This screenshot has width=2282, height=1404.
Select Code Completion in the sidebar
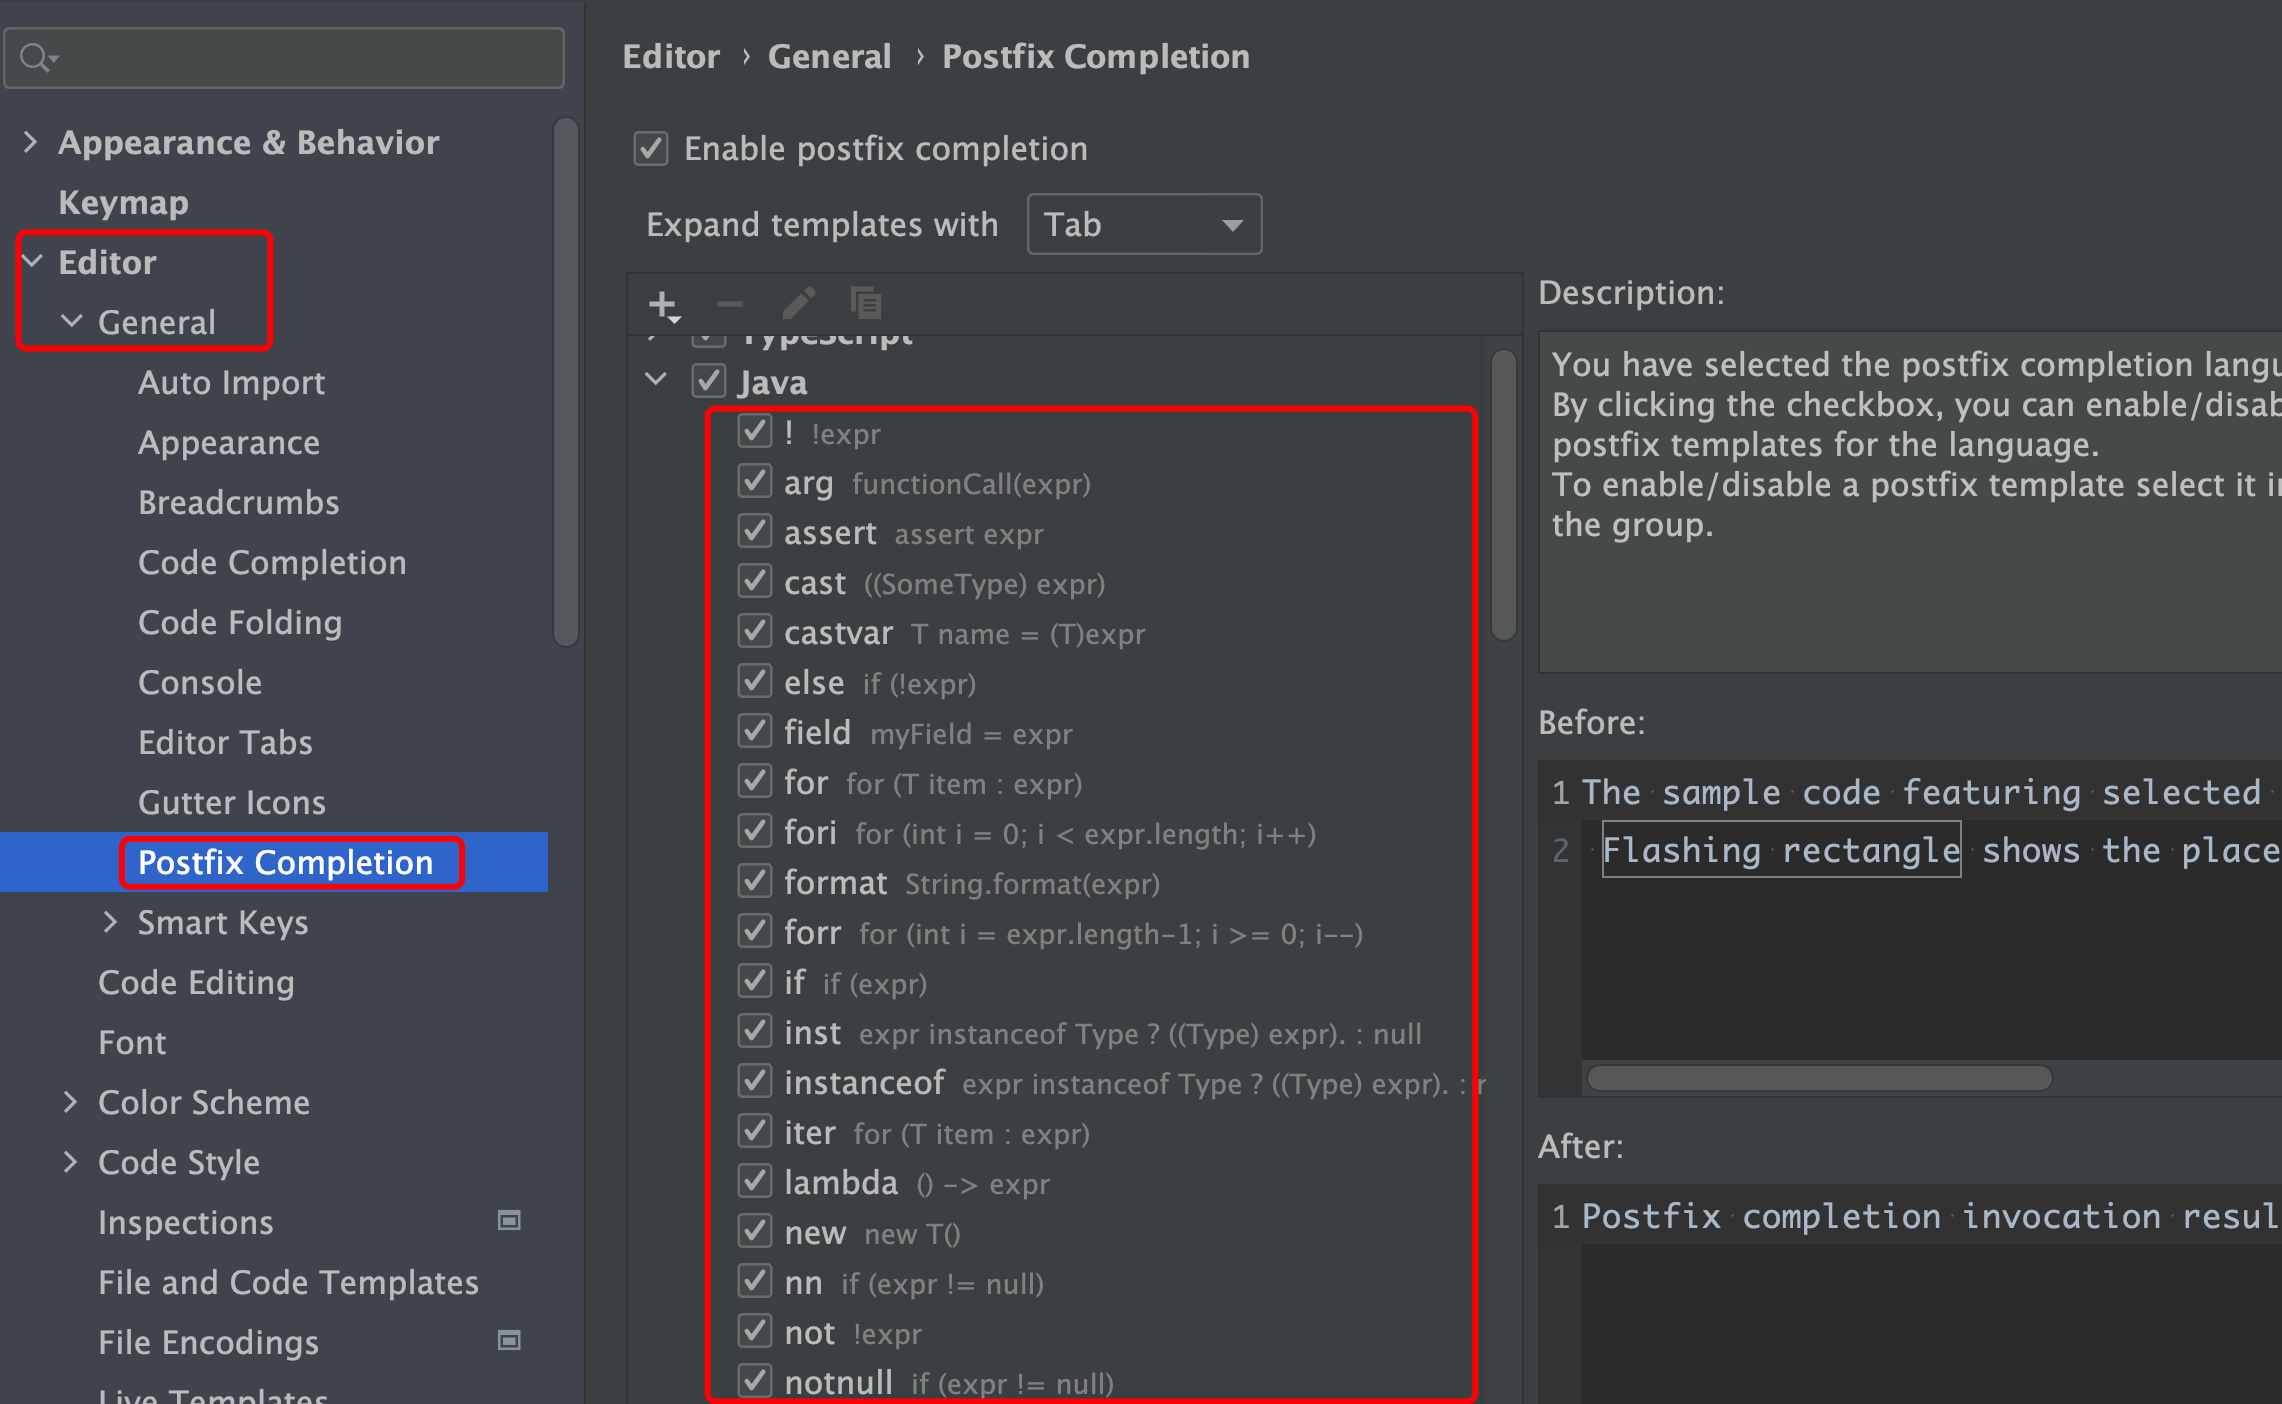[x=272, y=562]
